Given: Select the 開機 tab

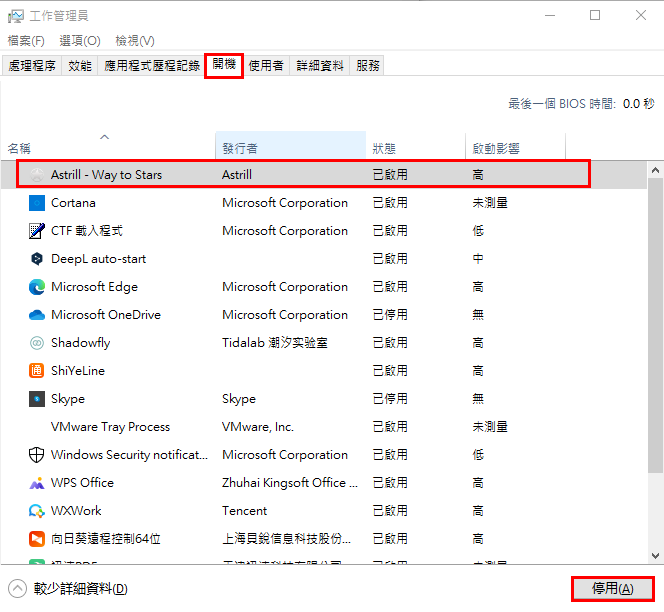Looking at the screenshot, I should point(224,65).
